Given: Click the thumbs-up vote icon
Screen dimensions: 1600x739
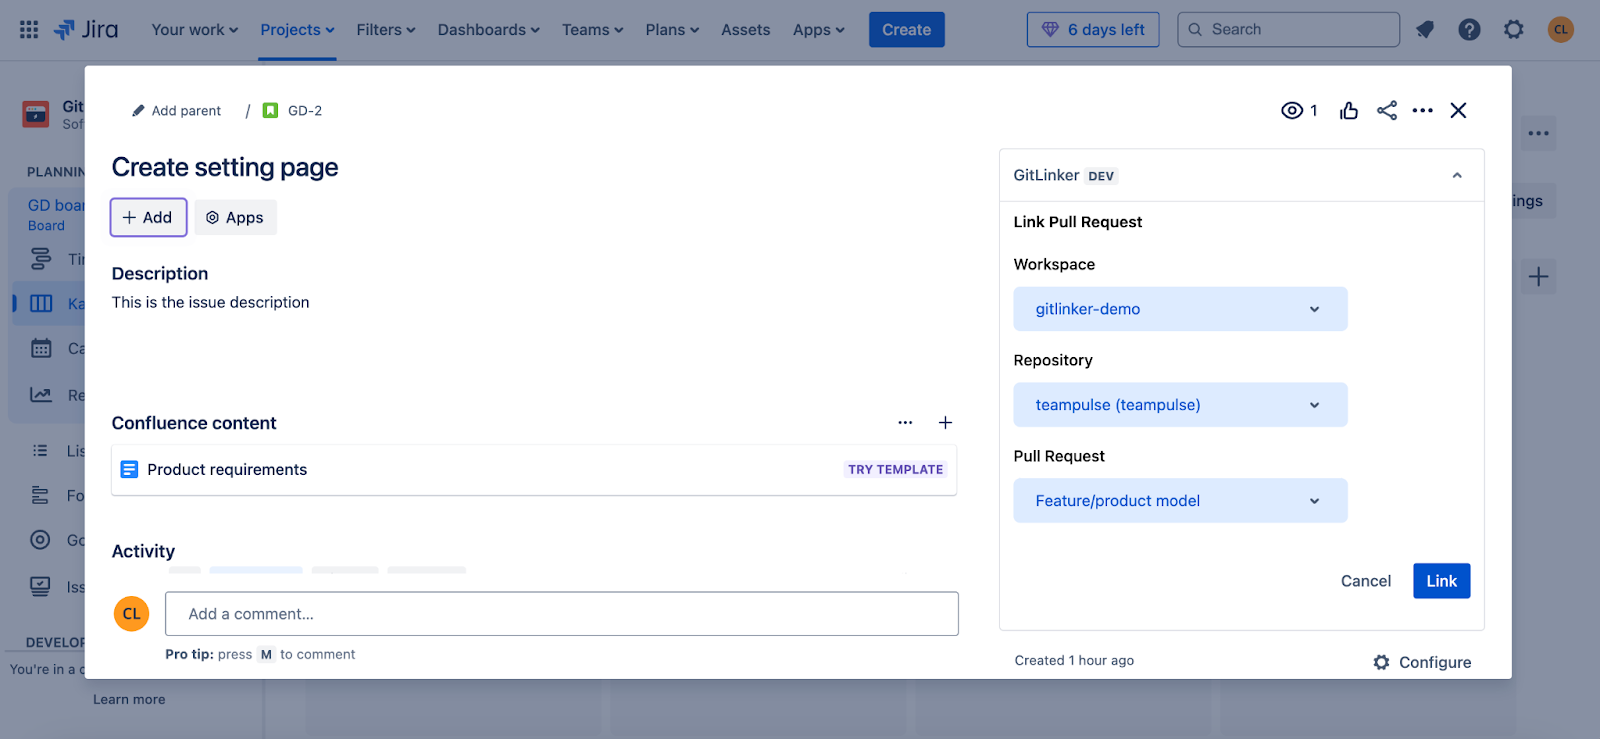Looking at the screenshot, I should (1349, 111).
